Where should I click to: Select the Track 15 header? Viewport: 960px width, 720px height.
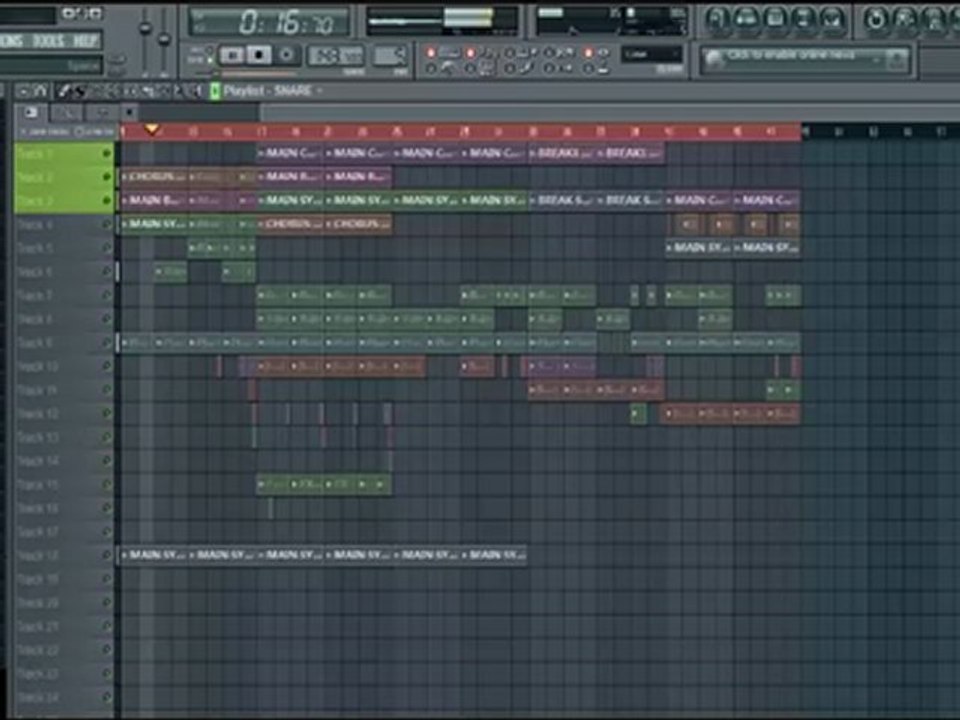pos(64,484)
